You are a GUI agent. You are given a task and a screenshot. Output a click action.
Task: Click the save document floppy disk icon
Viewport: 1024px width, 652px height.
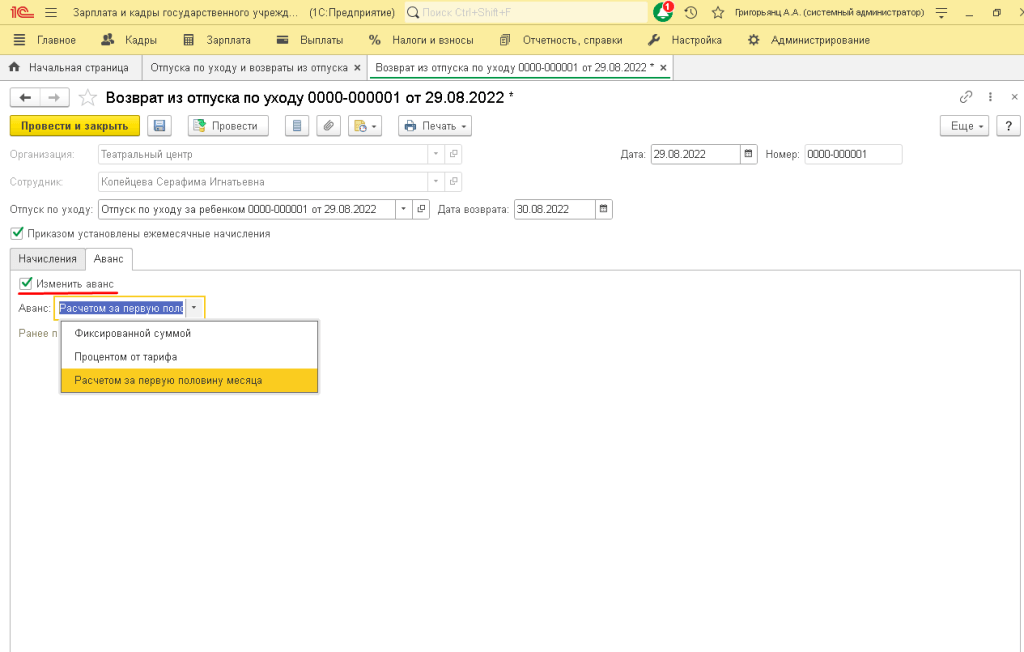point(158,126)
